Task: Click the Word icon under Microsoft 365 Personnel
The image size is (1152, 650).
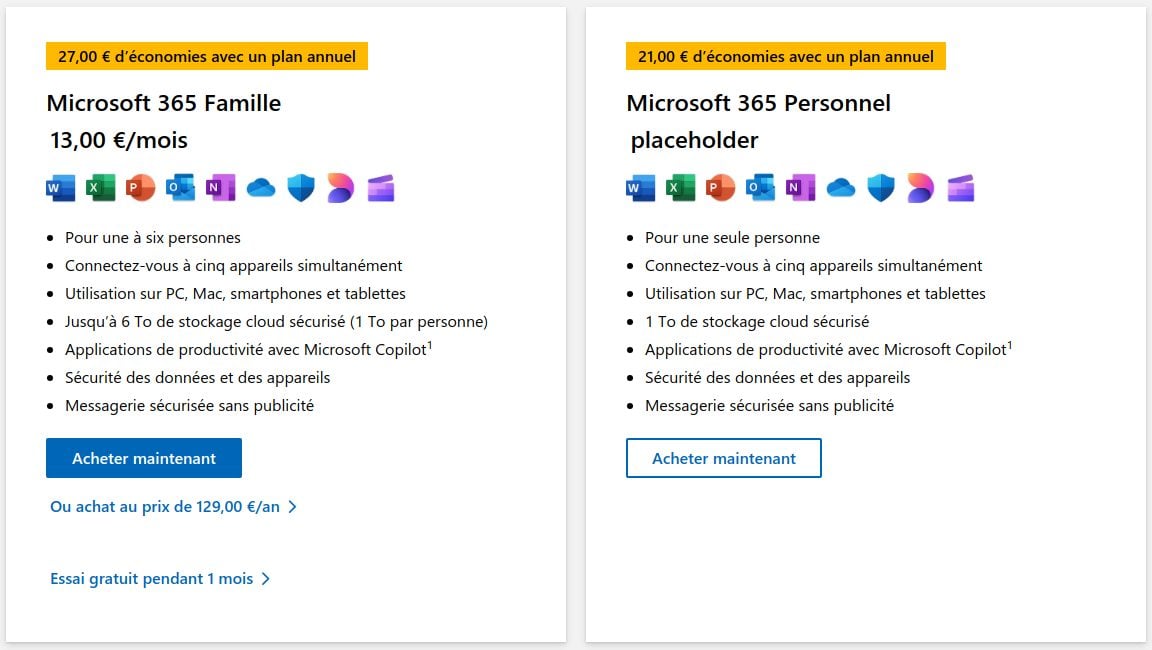Action: [x=641, y=188]
